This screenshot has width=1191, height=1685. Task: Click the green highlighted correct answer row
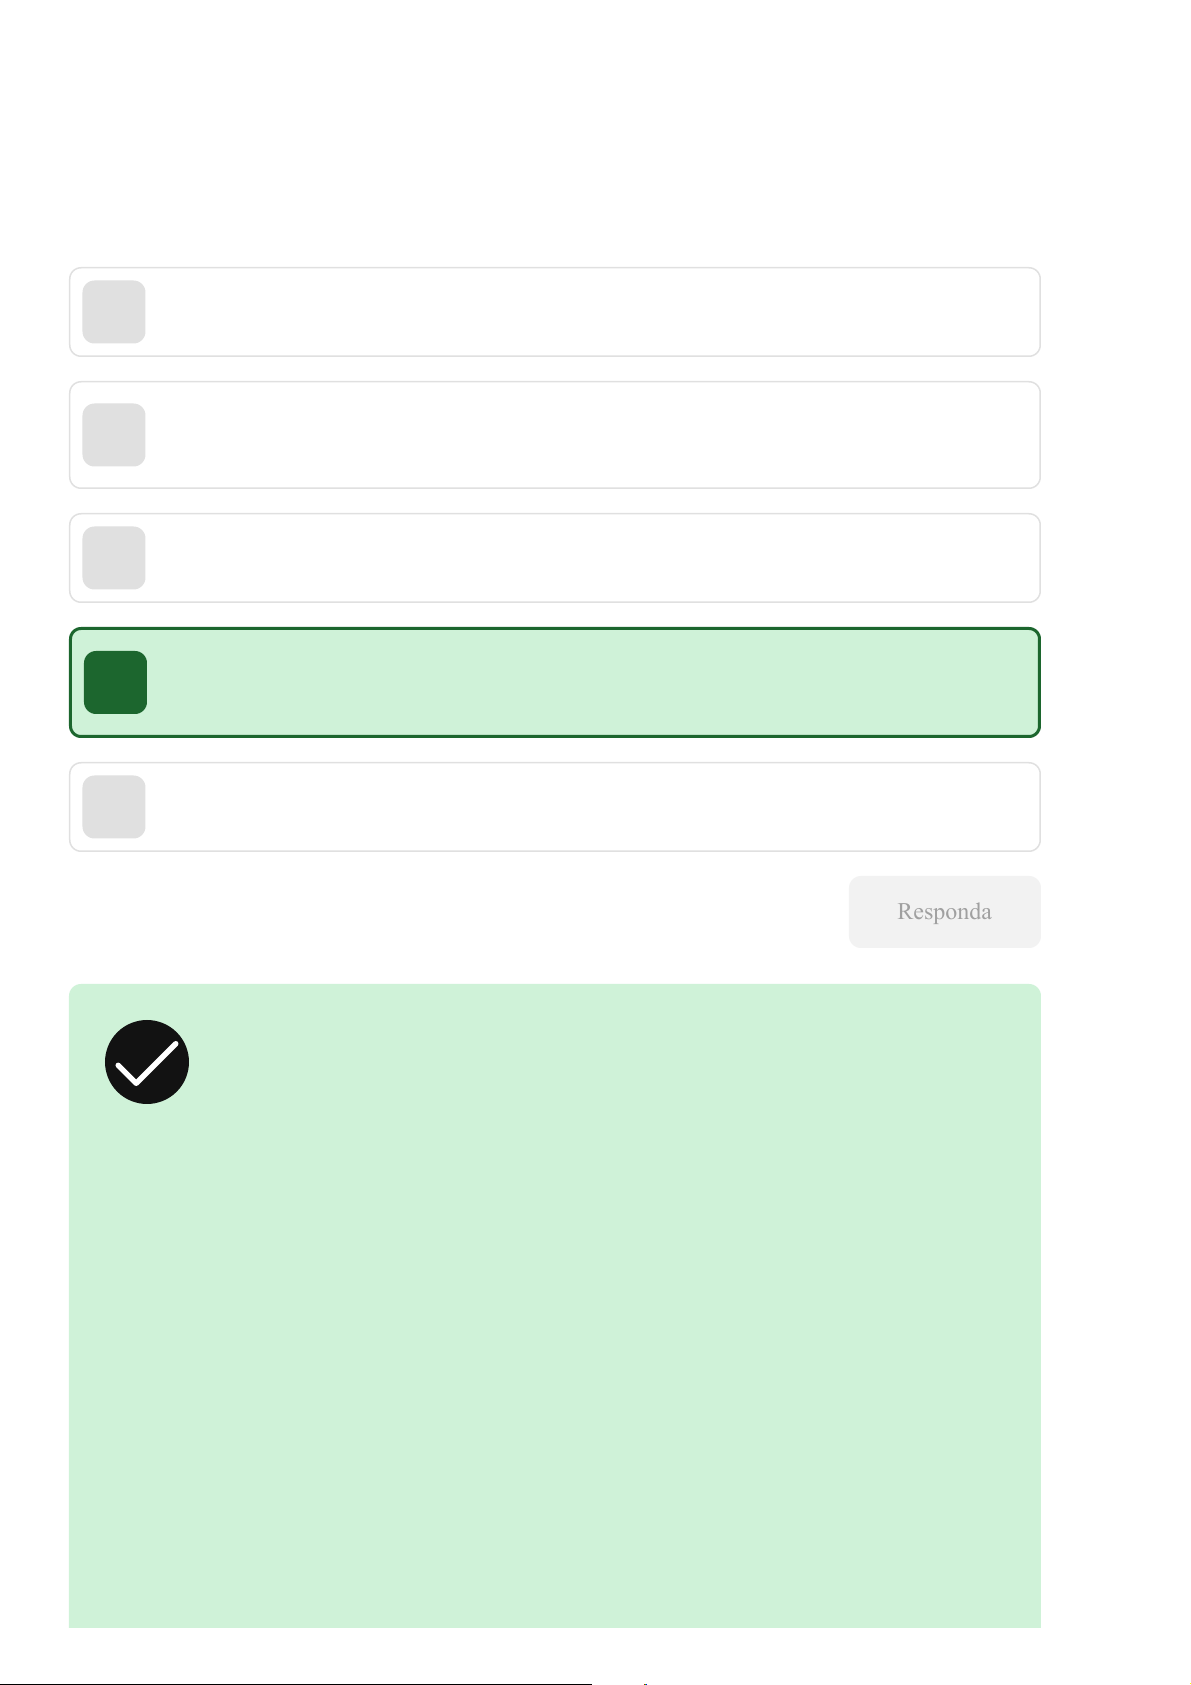[590, 682]
